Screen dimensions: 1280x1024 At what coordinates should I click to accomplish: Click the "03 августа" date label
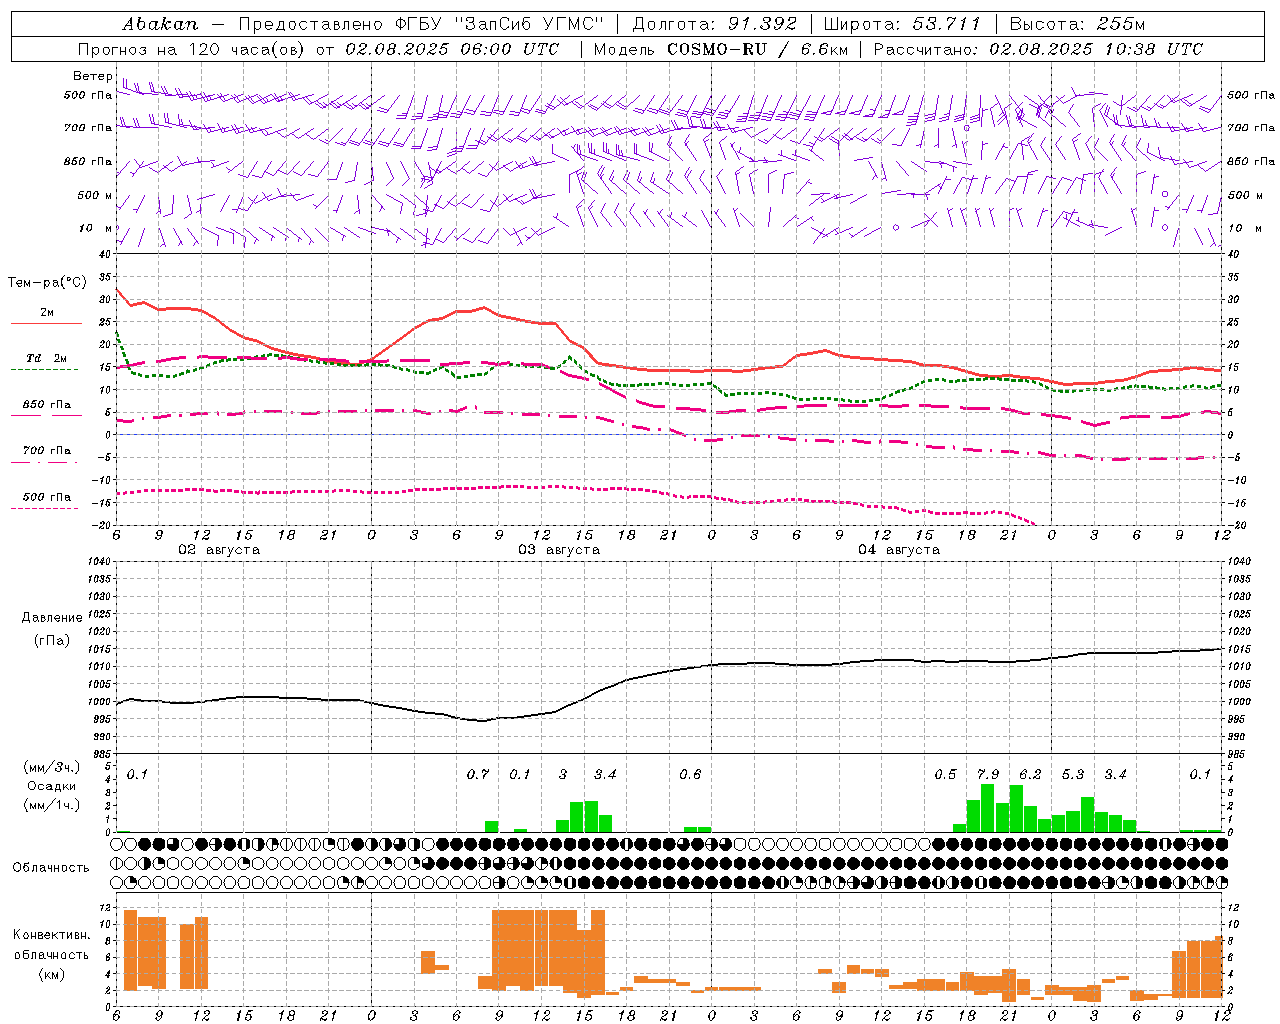[559, 550]
